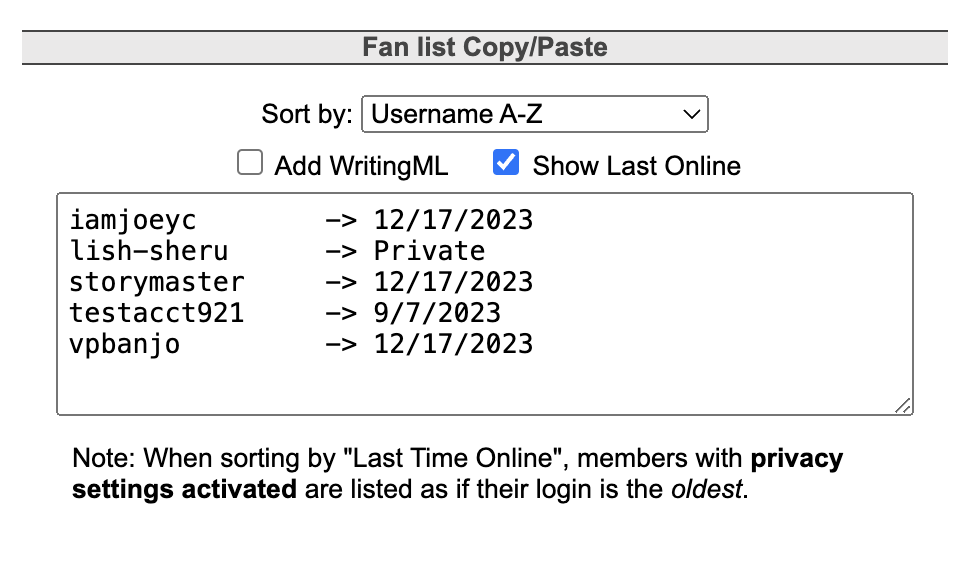Screen dimensions: 974x570
Task: Click the Show Last Online label
Action: pos(636,166)
